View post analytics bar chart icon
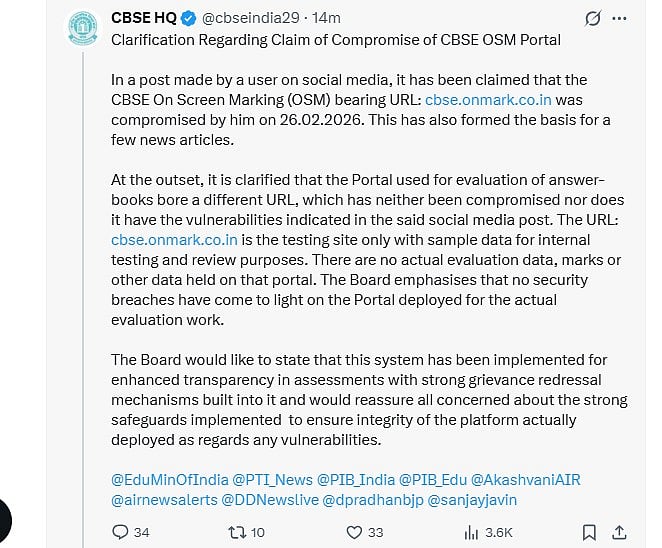Screen dimensions: 662x548 pyautogui.click(x=471, y=533)
